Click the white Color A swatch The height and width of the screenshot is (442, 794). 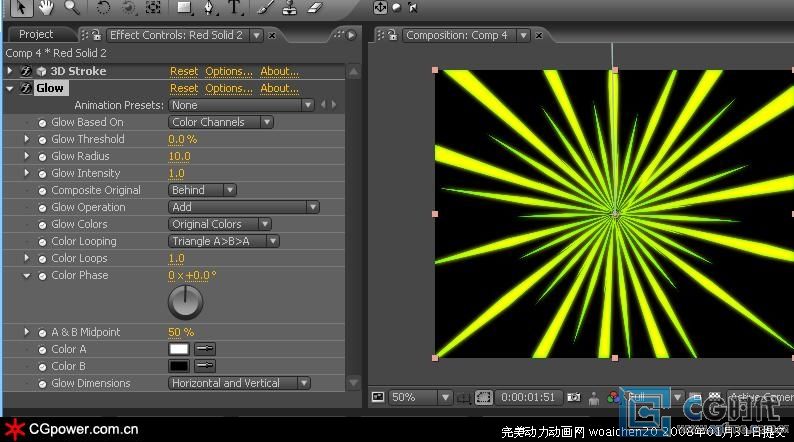click(179, 349)
